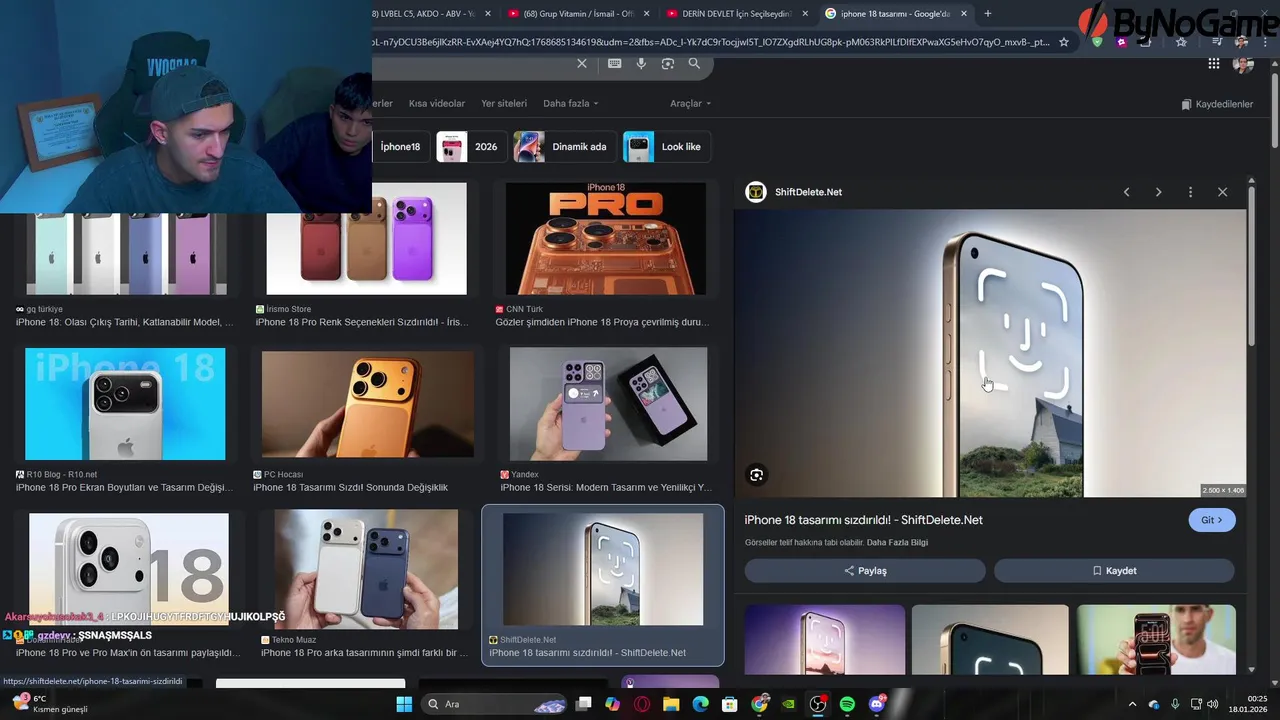This screenshot has height=720, width=1280.
Task: Search inside image using Lens overlay icon
Action: tap(756, 475)
